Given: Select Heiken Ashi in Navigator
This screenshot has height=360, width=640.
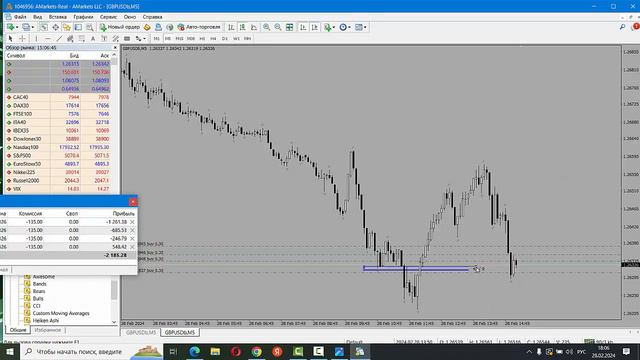Looking at the screenshot, I should click(45, 321).
